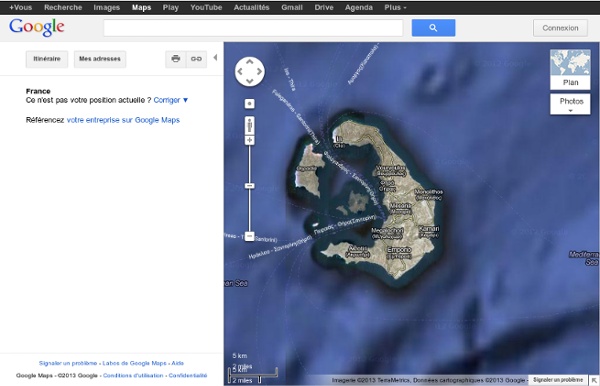Open votre entreprise sur Google Maps link
This screenshot has height=386, width=600.
123,120
